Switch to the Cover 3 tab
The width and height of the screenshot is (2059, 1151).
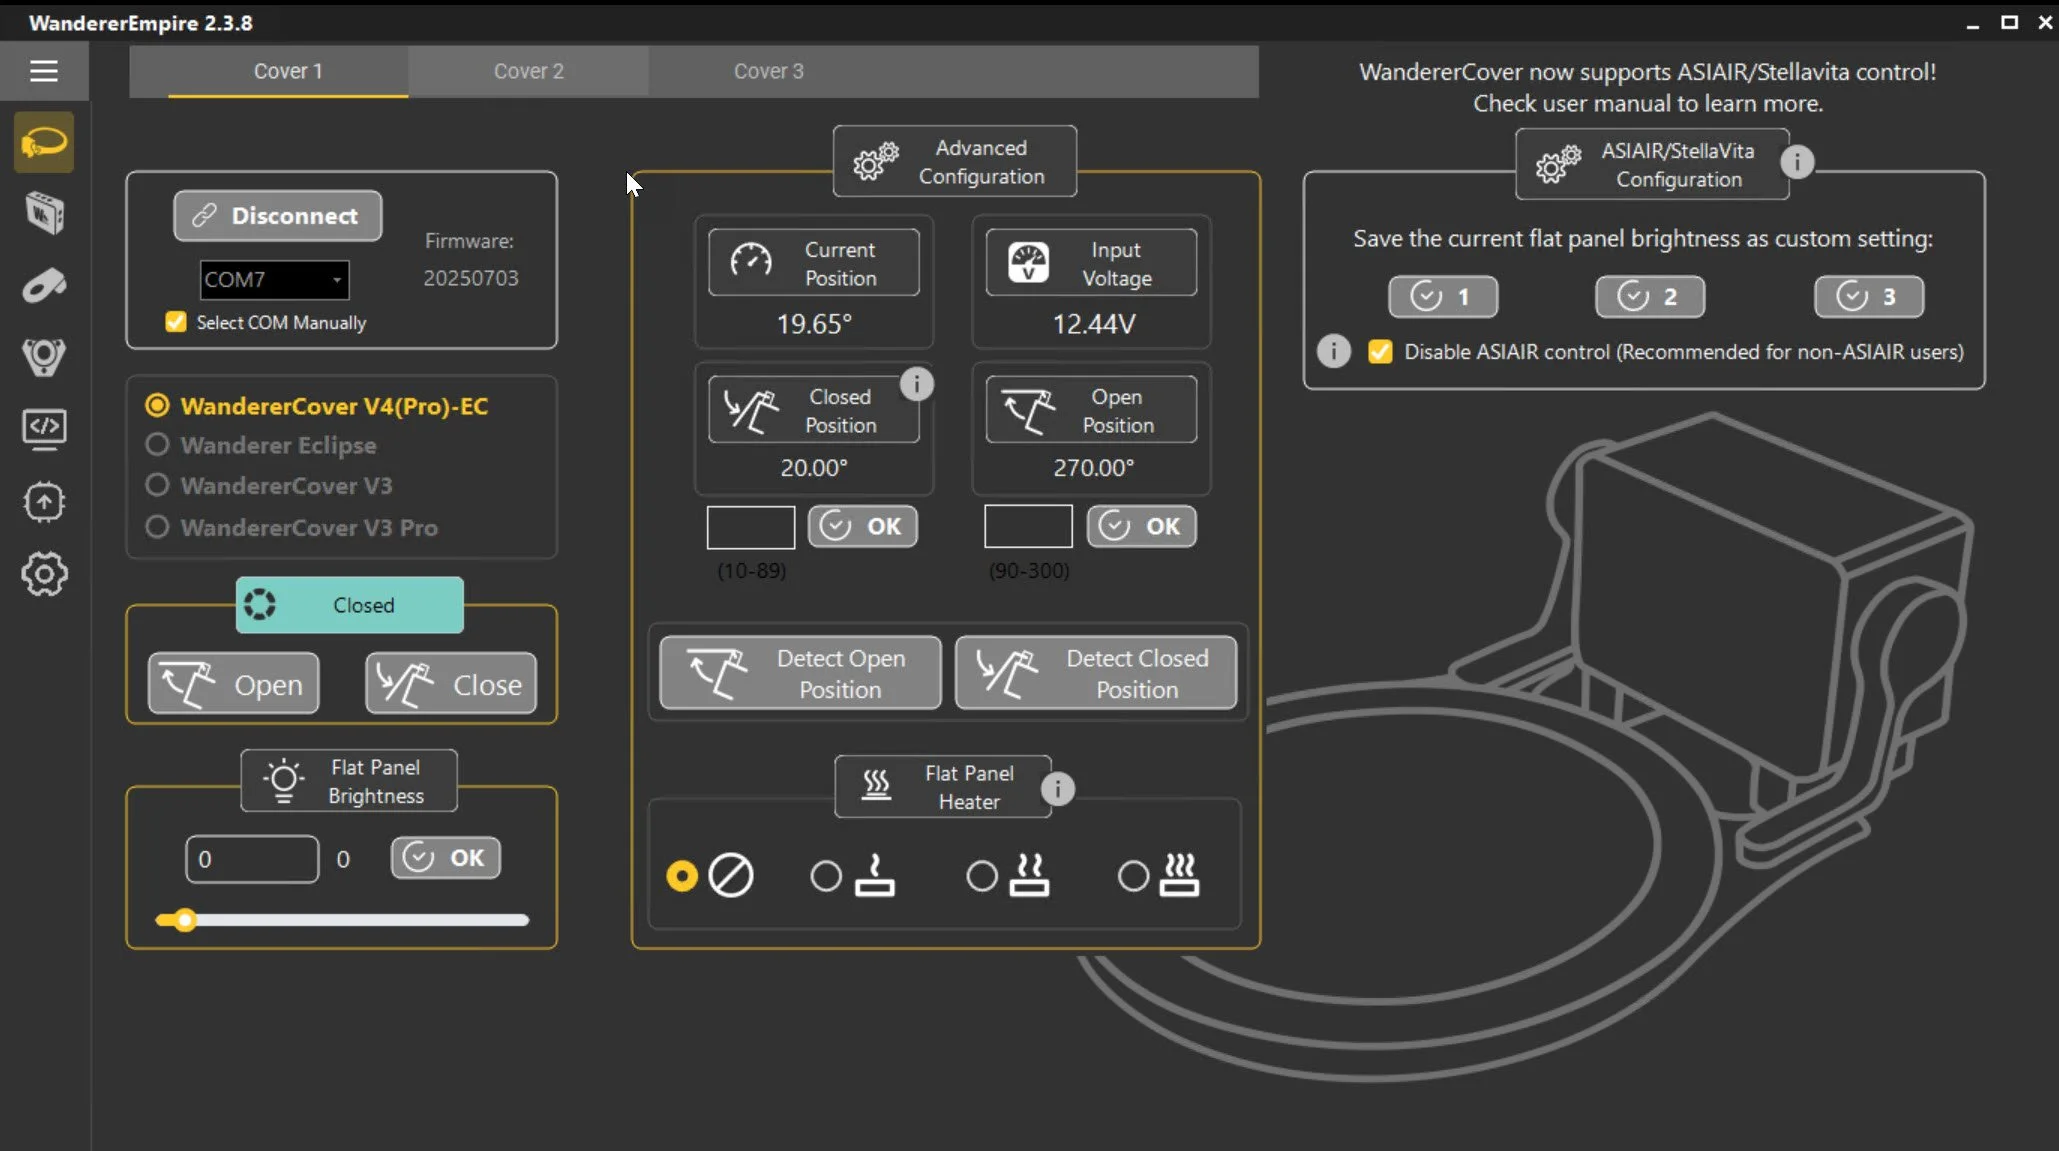[768, 71]
